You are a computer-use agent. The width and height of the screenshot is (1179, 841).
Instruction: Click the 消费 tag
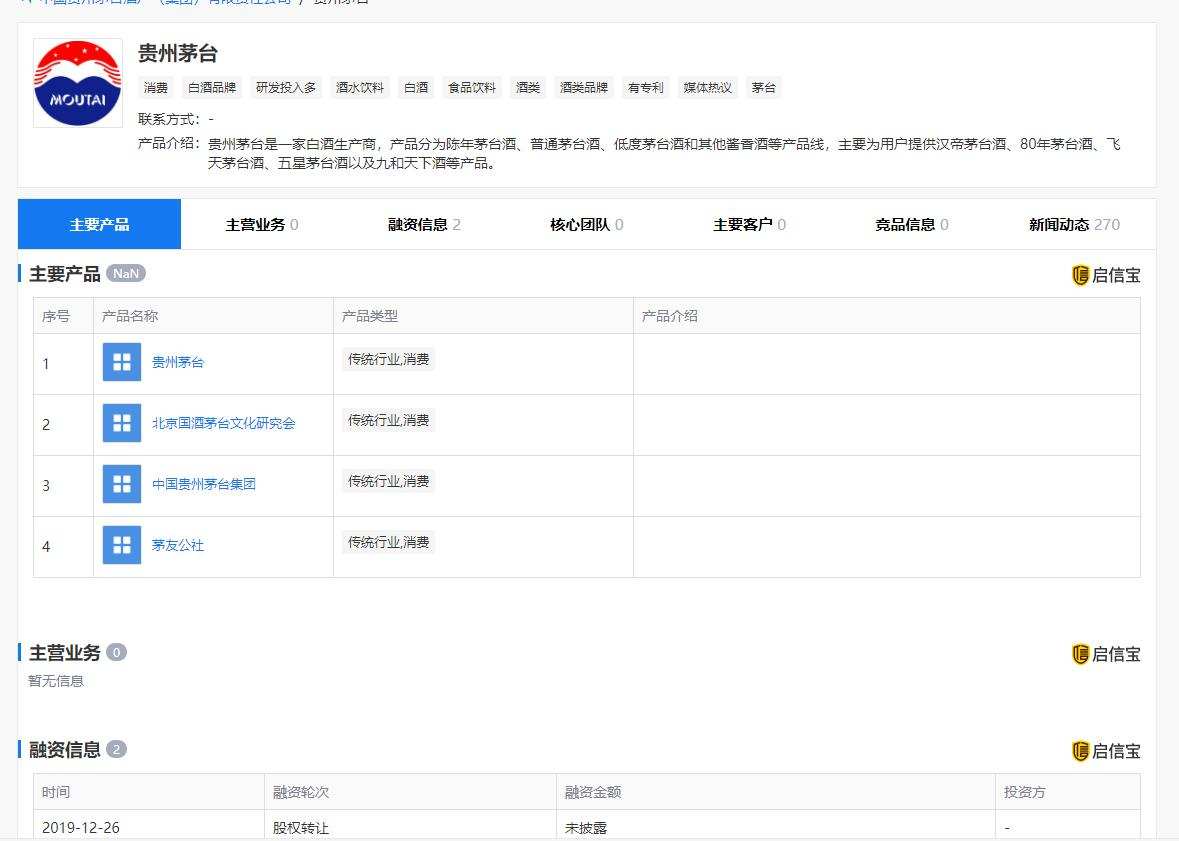point(156,87)
